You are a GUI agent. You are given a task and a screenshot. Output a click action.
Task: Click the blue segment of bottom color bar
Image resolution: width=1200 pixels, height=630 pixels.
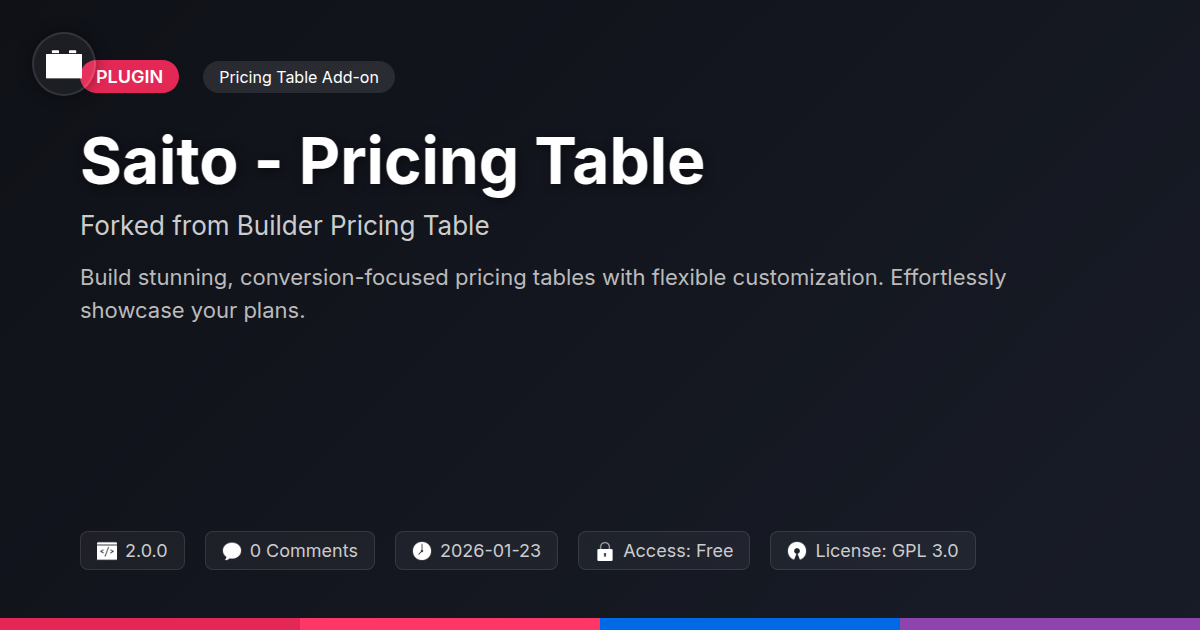(x=750, y=623)
